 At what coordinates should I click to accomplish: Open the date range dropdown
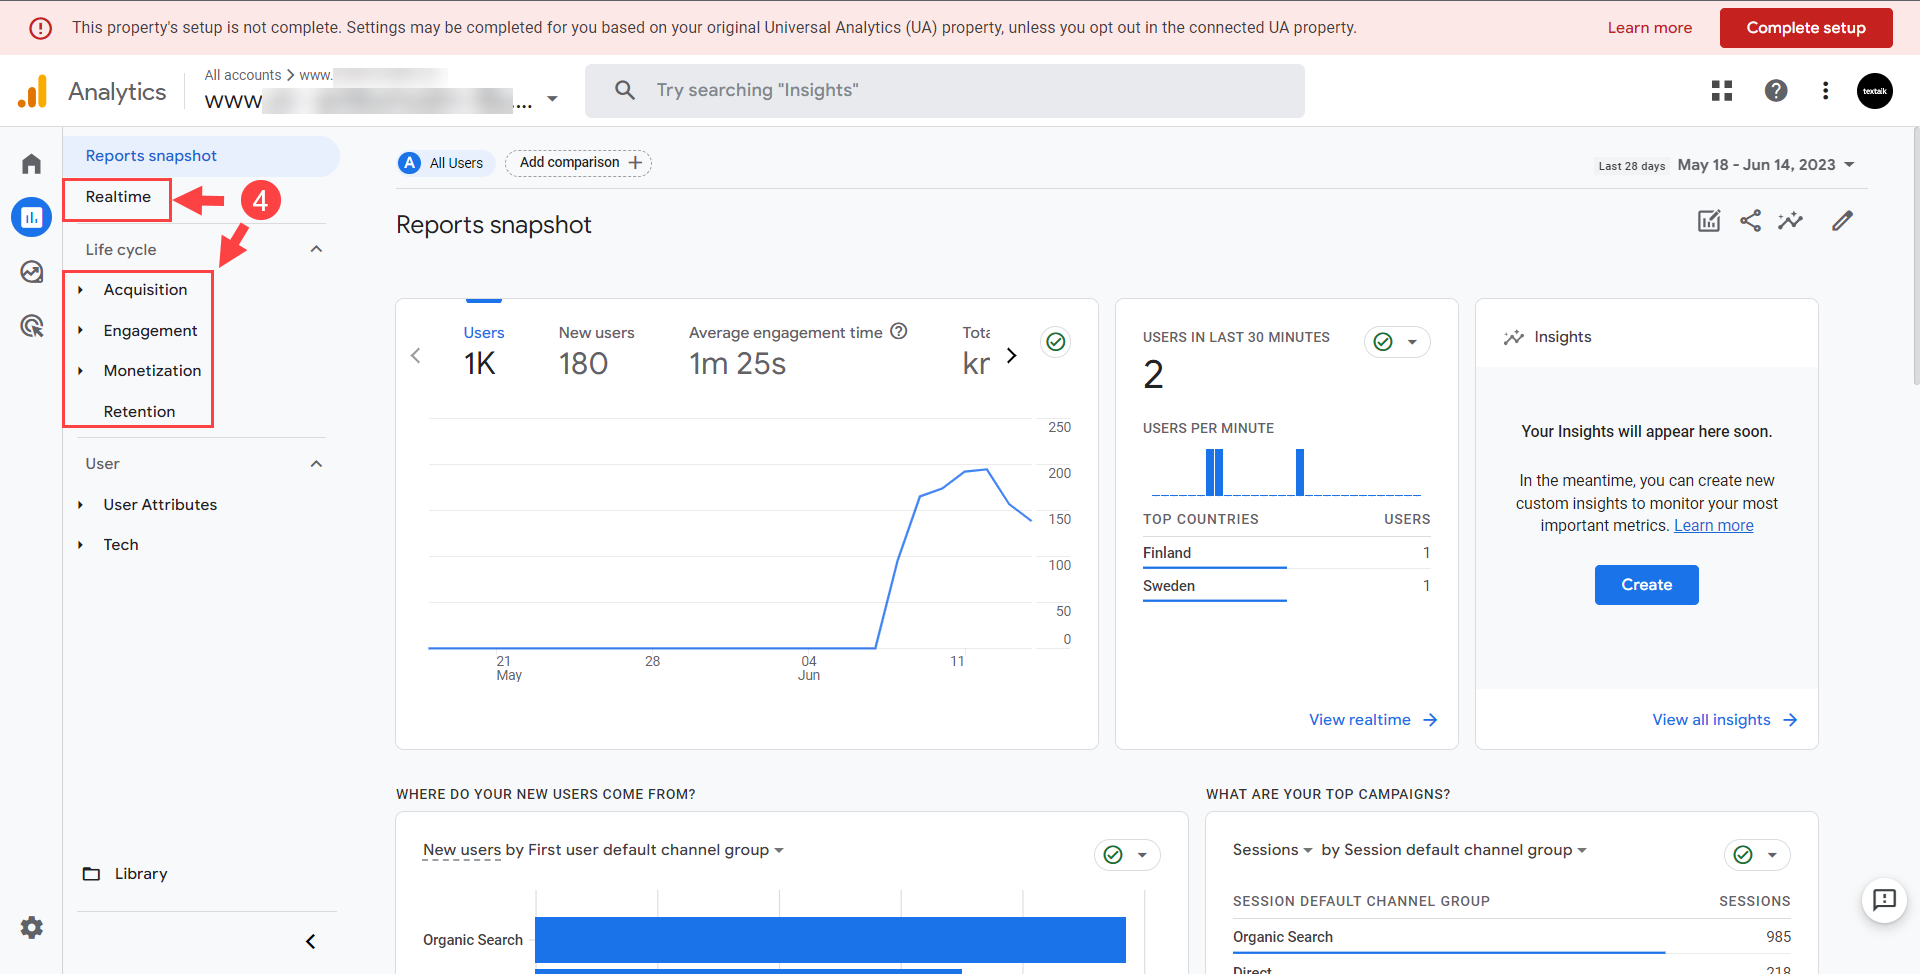click(1766, 165)
